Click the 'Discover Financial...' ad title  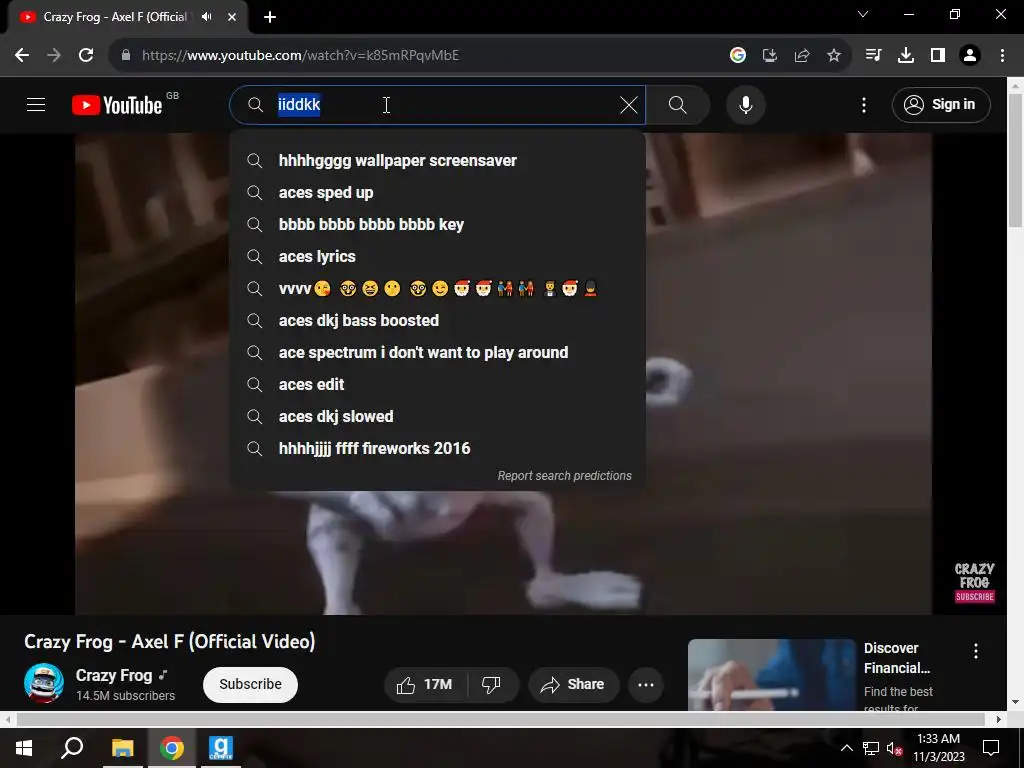[x=897, y=658]
